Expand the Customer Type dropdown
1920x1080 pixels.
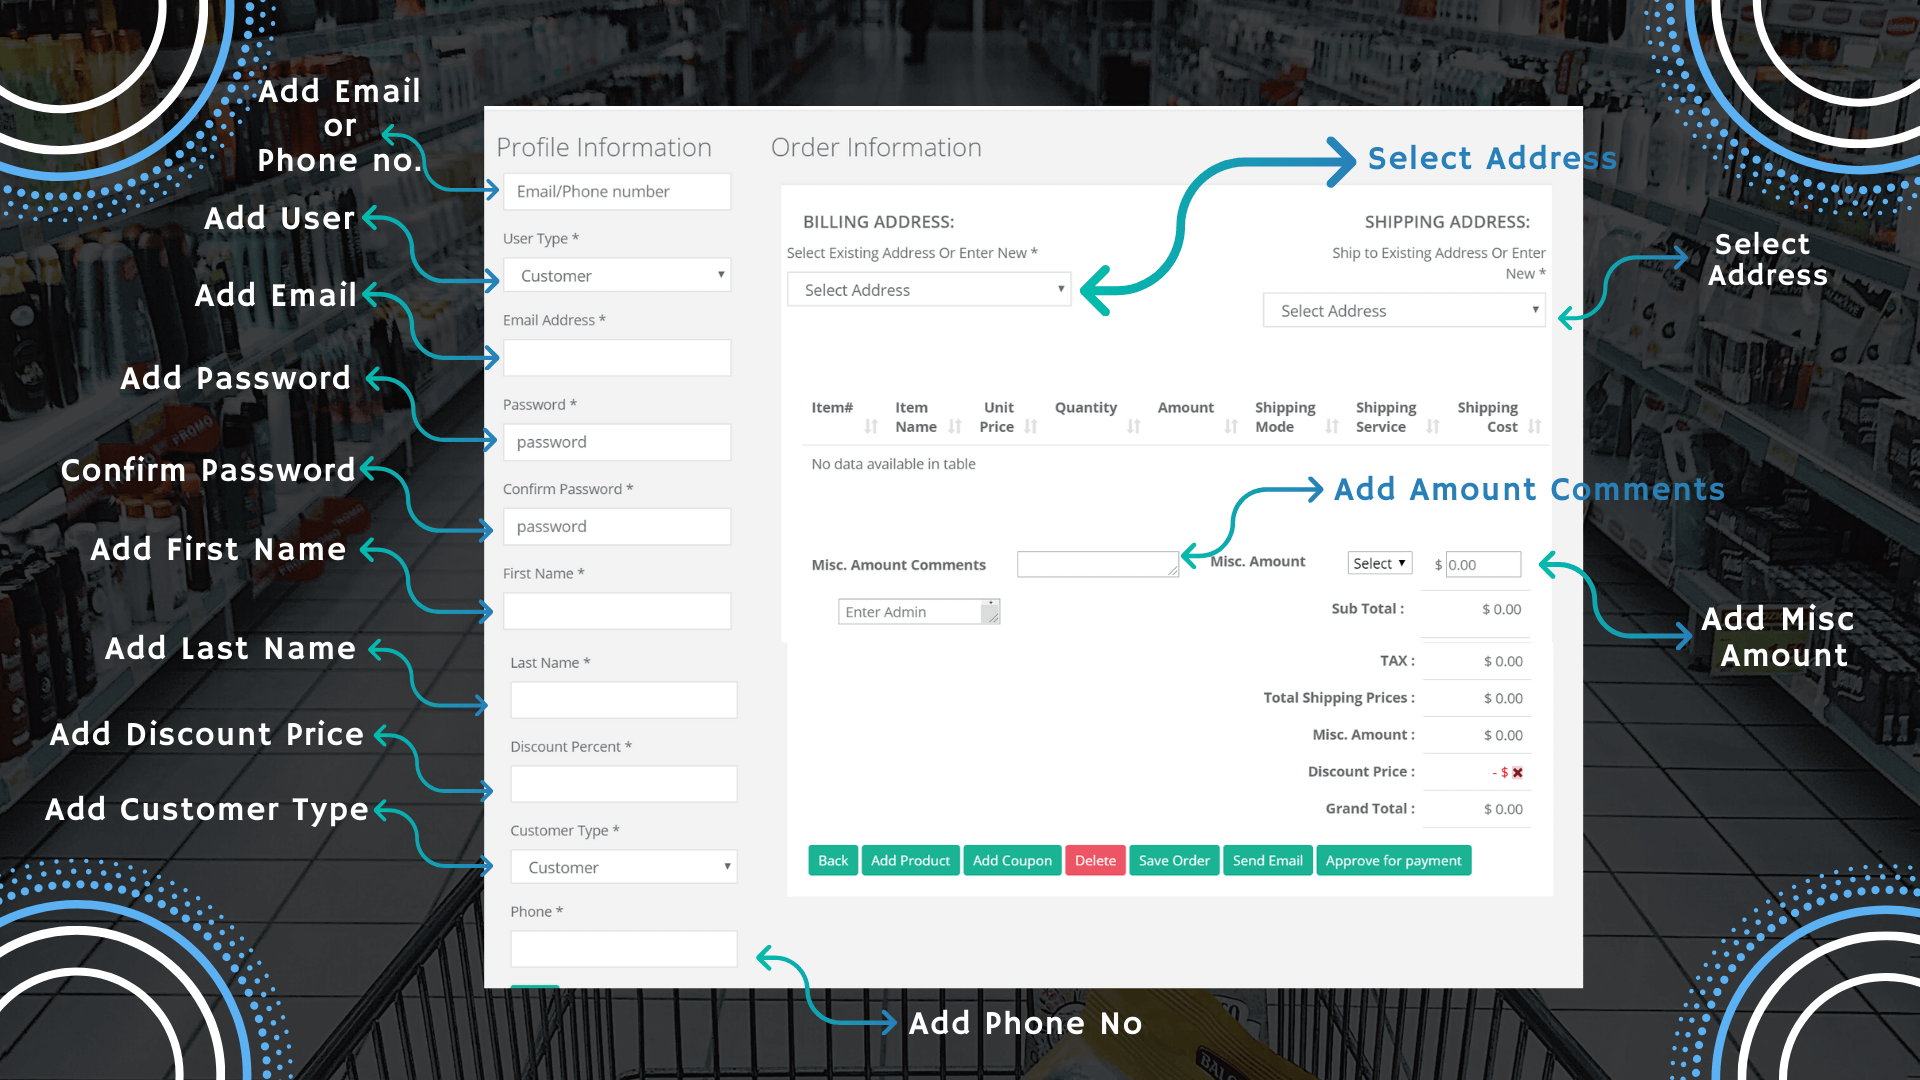624,868
